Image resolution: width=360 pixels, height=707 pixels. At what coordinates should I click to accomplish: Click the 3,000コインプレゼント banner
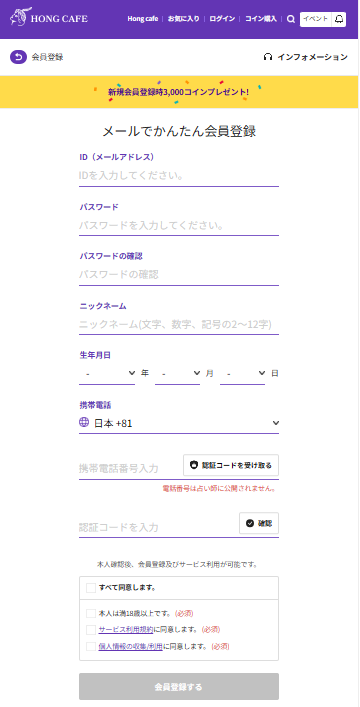pyautogui.click(x=179, y=92)
